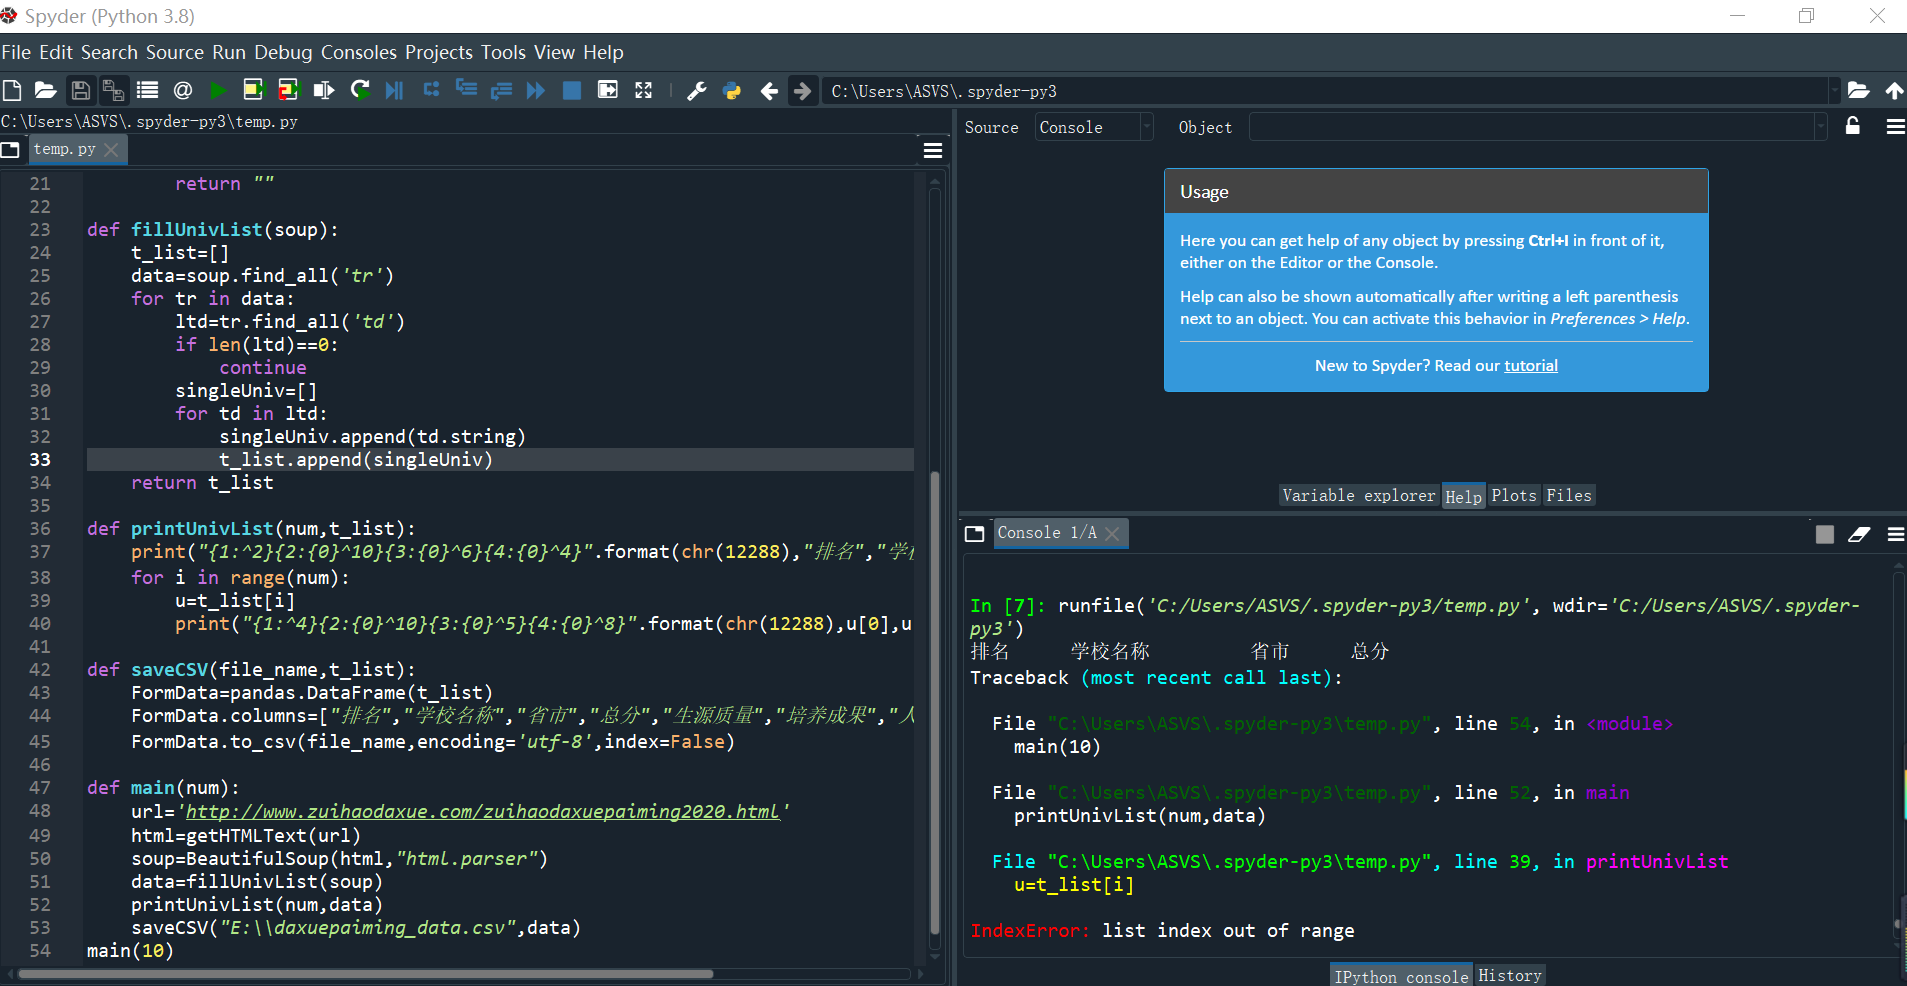This screenshot has height=986, width=1907.
Task: Expand the Object combo box arrow
Action: [x=1820, y=127]
